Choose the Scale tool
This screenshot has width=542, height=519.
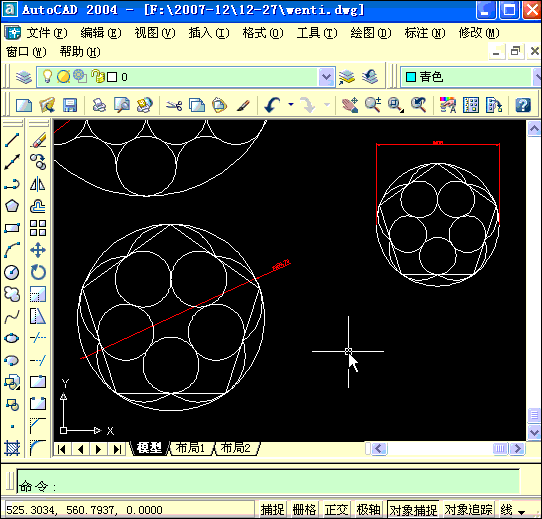(x=38, y=294)
